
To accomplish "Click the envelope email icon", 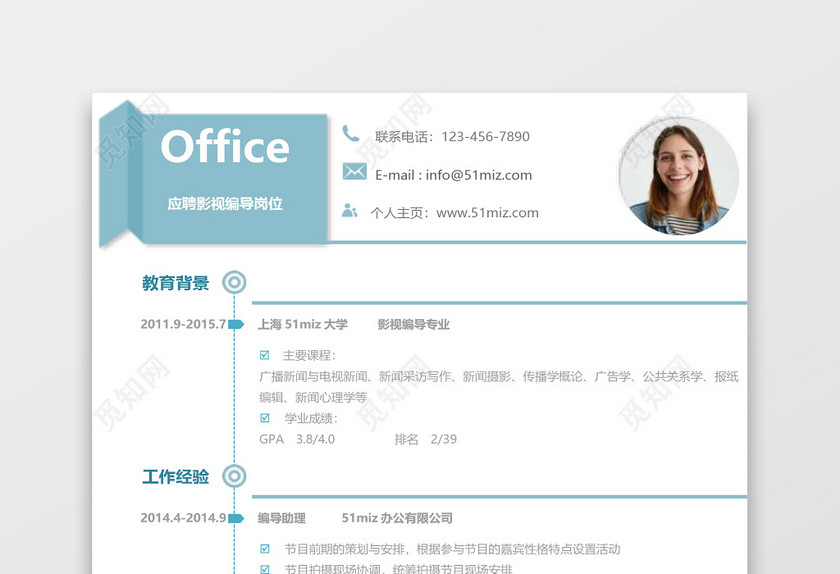I will pos(354,172).
